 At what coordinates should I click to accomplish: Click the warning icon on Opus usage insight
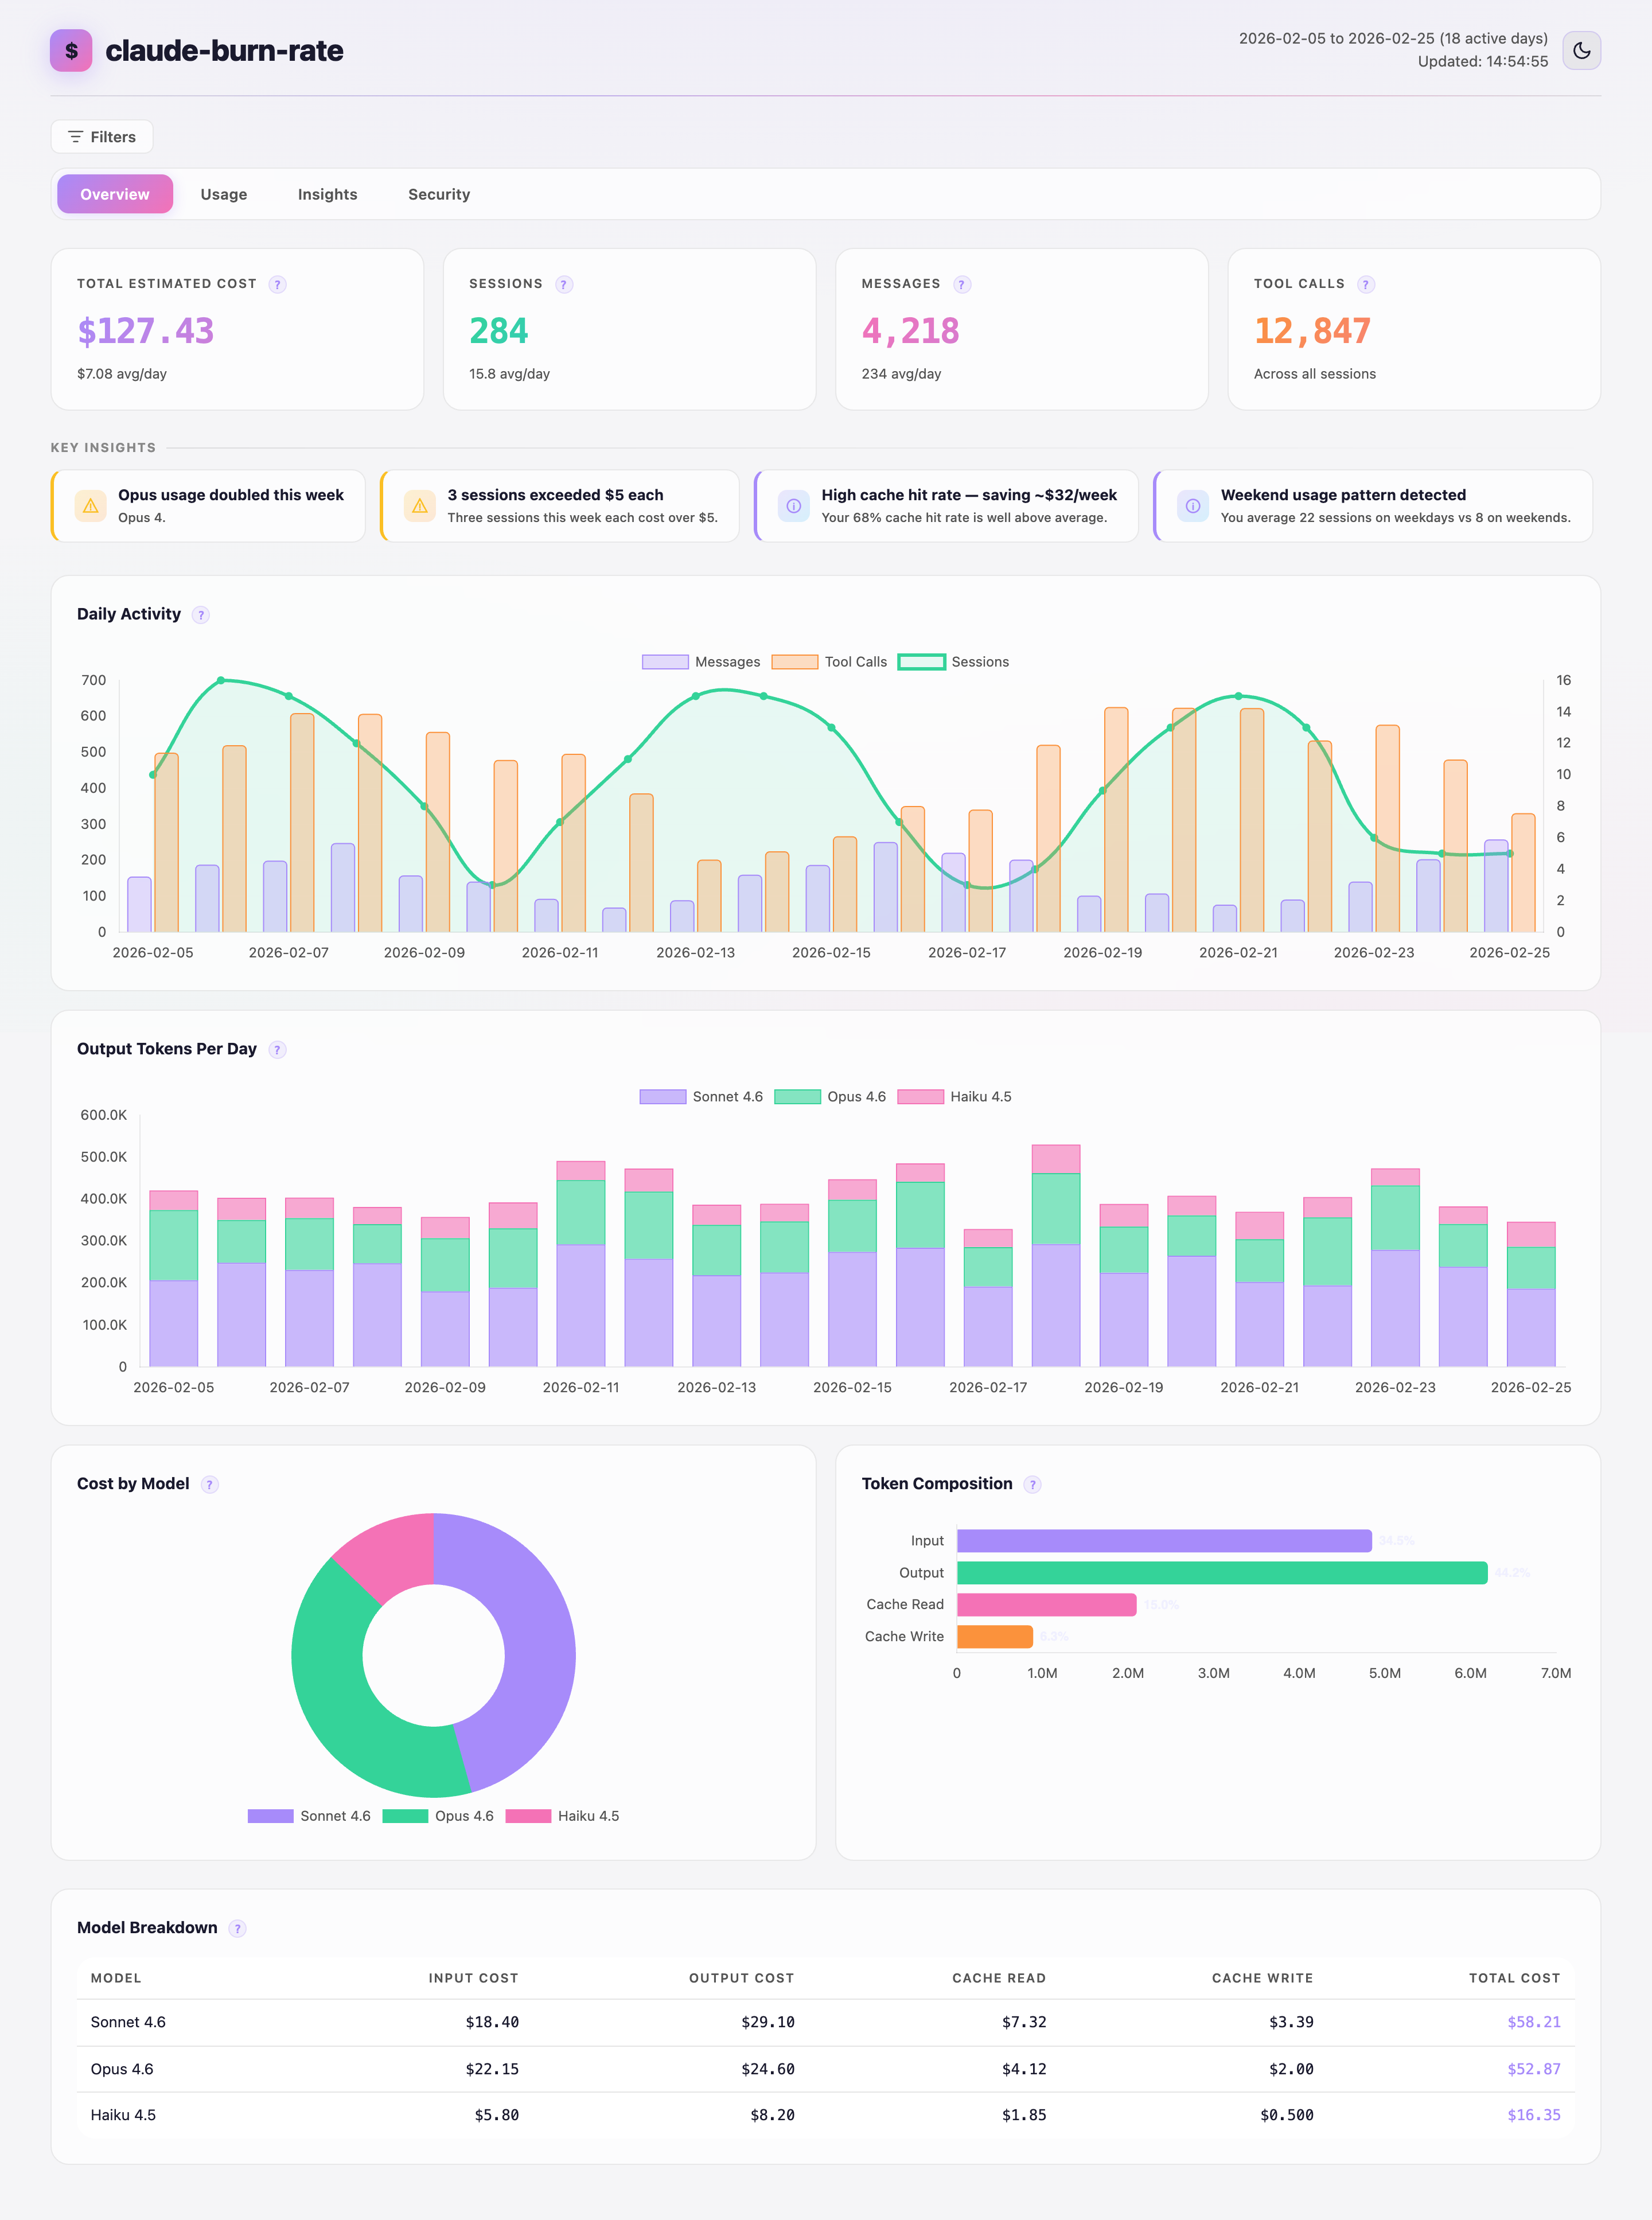tap(90, 506)
